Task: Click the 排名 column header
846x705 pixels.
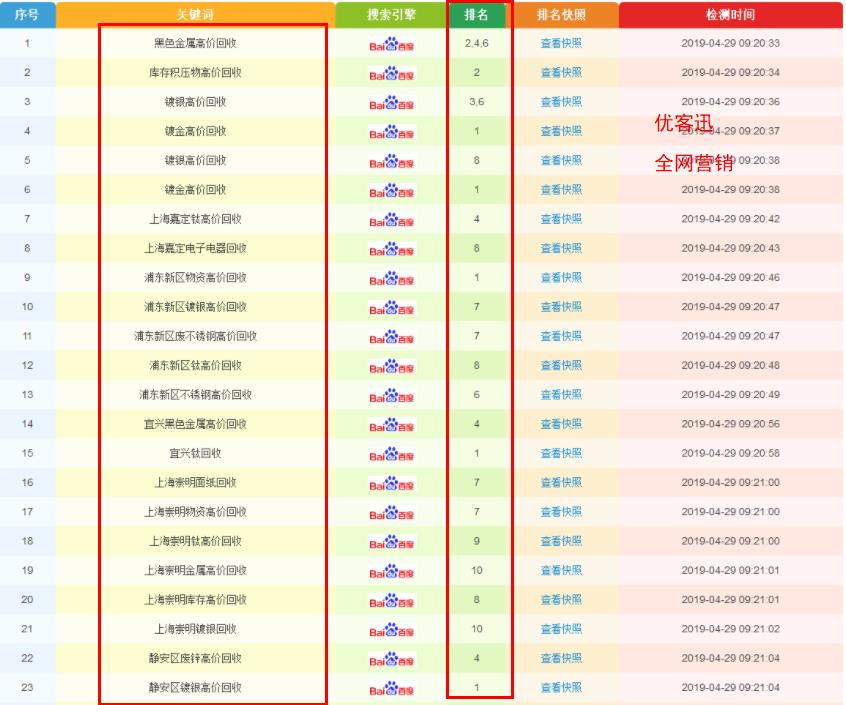Action: (x=476, y=15)
